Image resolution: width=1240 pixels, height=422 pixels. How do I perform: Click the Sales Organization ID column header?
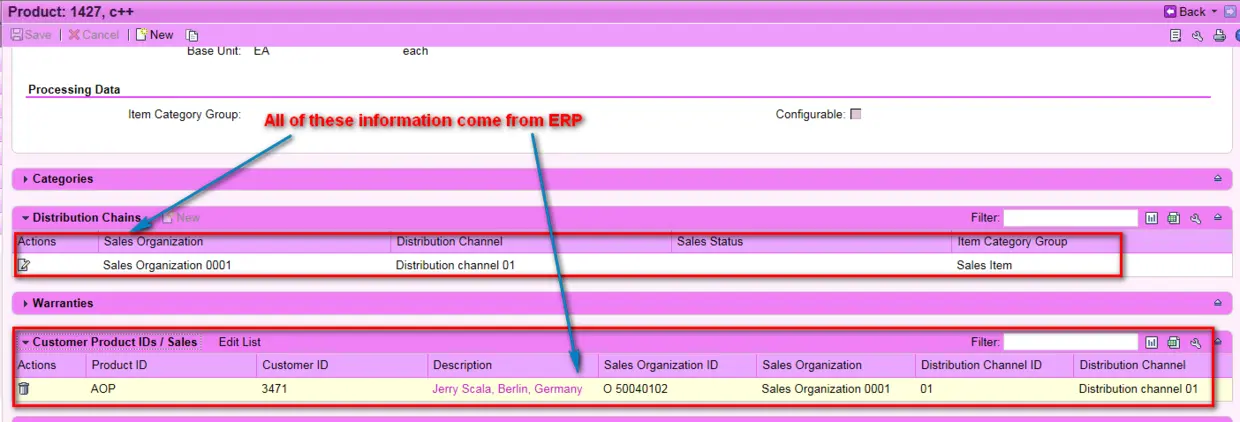(x=661, y=365)
